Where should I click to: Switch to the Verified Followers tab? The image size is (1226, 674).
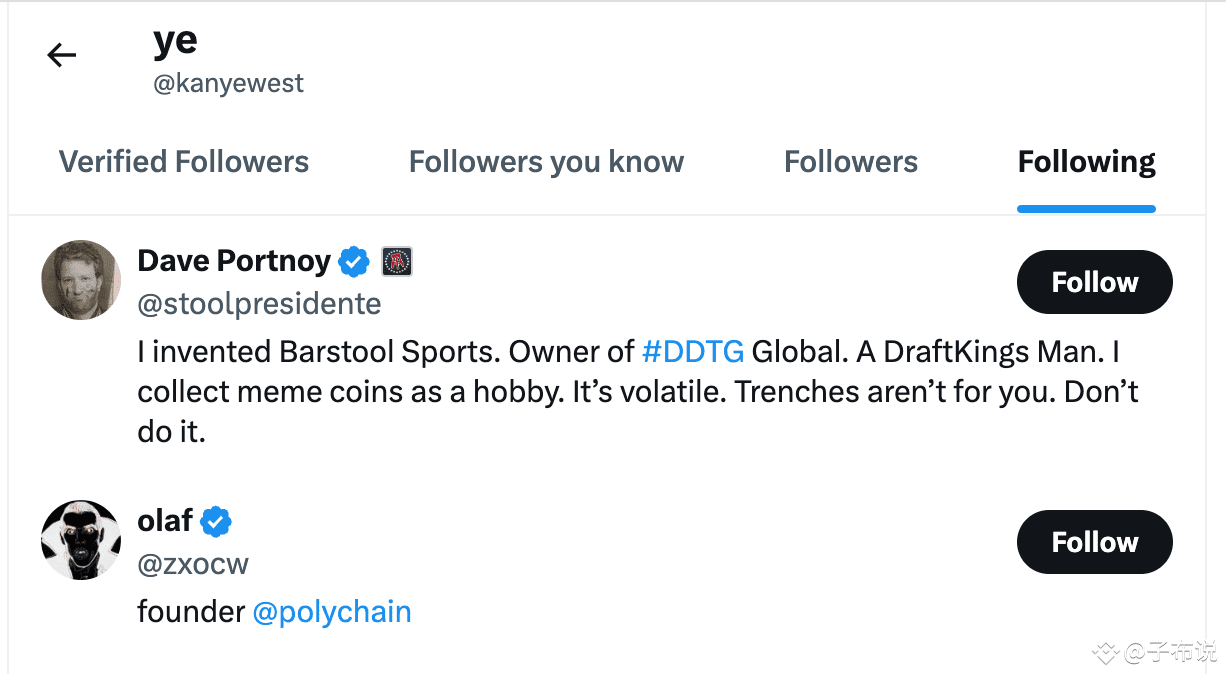184,161
